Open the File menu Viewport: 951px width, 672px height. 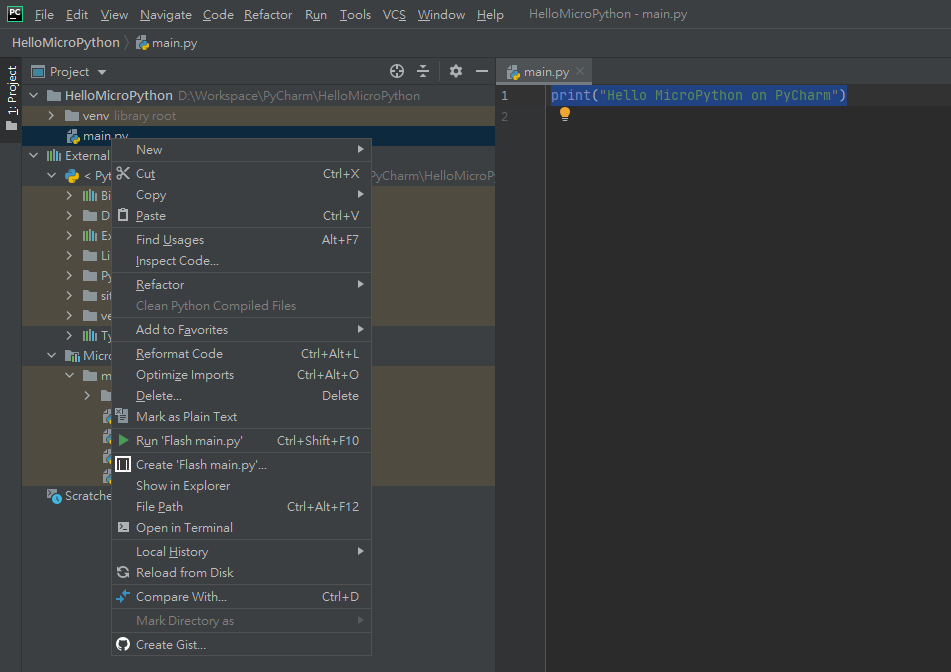pyautogui.click(x=44, y=15)
